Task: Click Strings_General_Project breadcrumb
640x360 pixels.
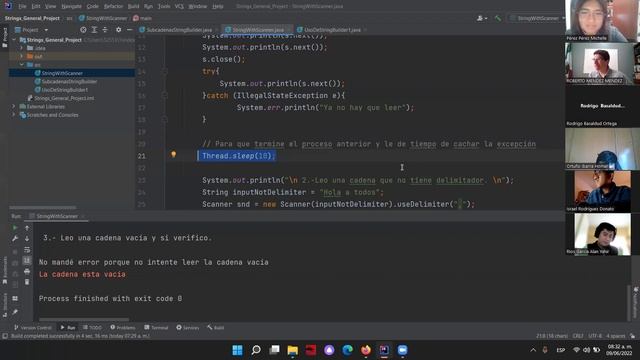Action: click(x=32, y=18)
